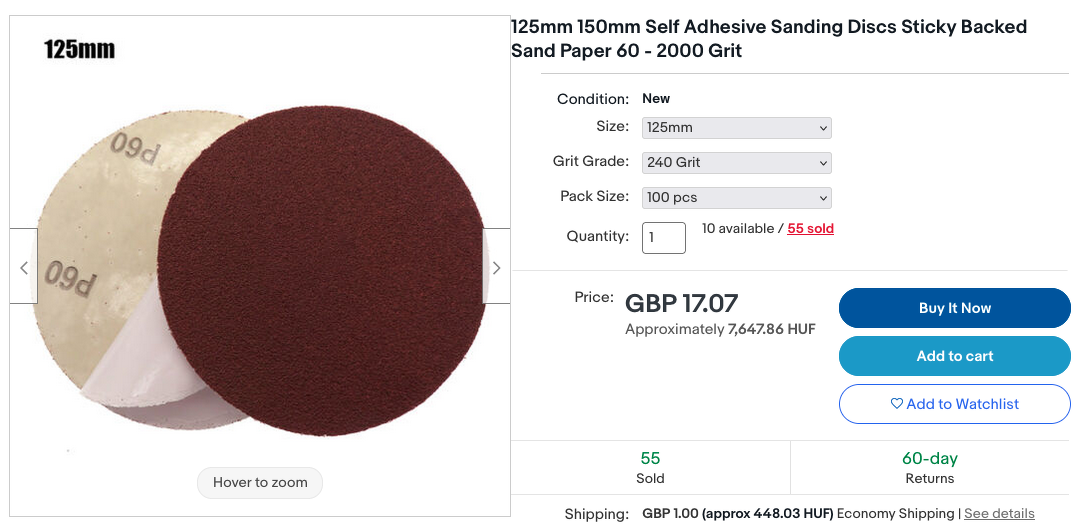Click the 60-day Returns info

pyautogui.click(x=929, y=467)
